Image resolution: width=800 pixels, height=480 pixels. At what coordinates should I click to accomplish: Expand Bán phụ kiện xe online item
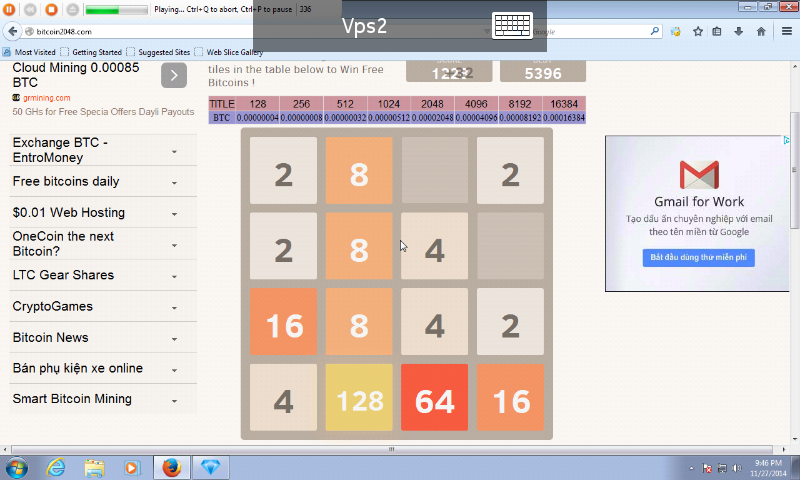[103, 368]
